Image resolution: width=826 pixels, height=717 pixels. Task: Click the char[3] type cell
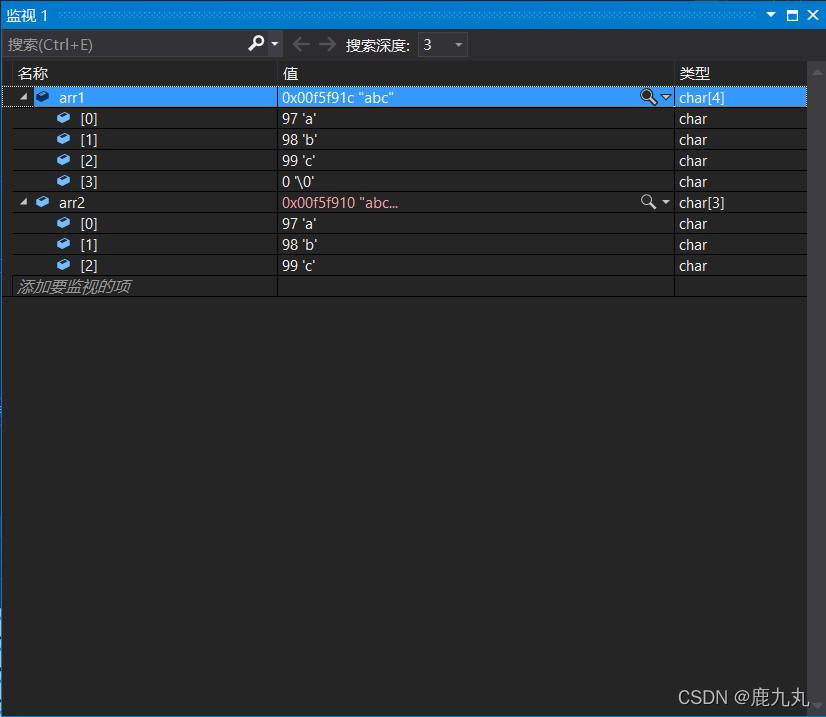[740, 203]
